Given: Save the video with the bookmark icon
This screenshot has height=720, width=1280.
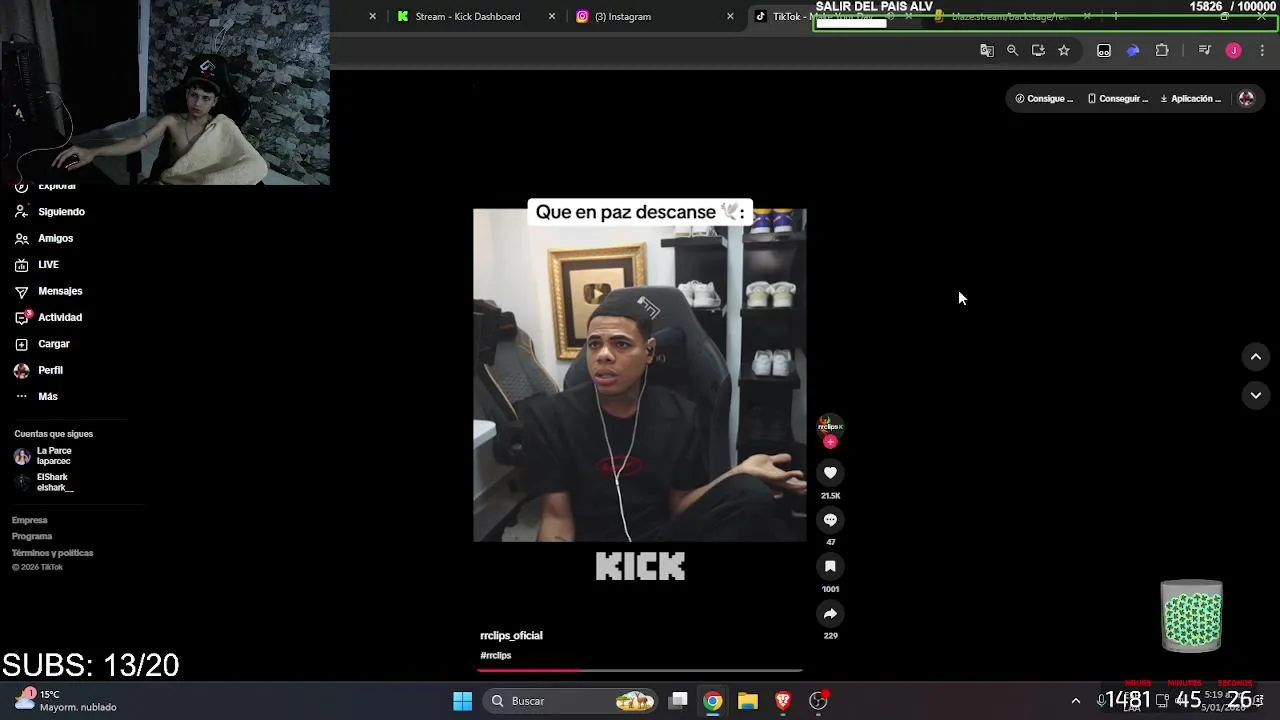Looking at the screenshot, I should click(830, 566).
